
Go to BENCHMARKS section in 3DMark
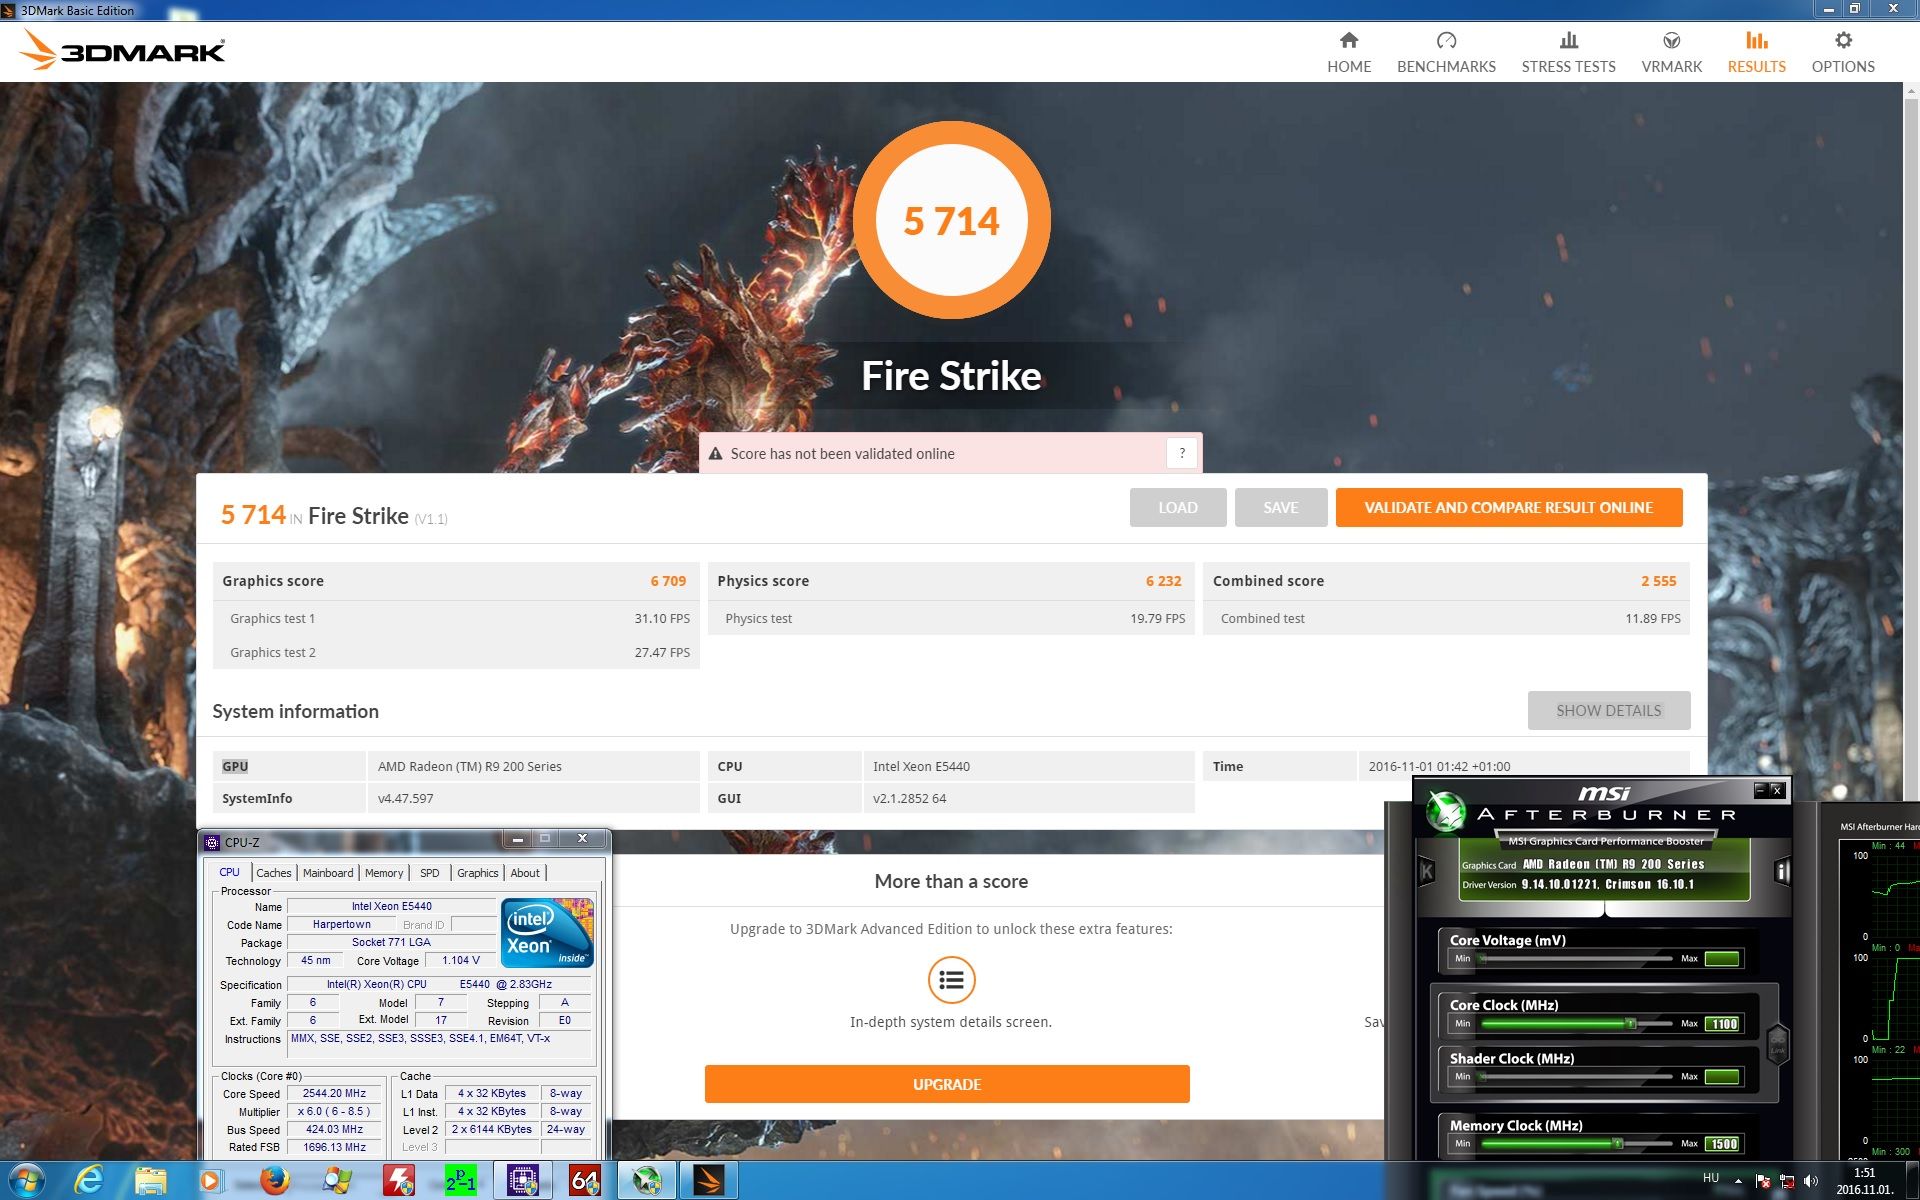pos(1446,52)
